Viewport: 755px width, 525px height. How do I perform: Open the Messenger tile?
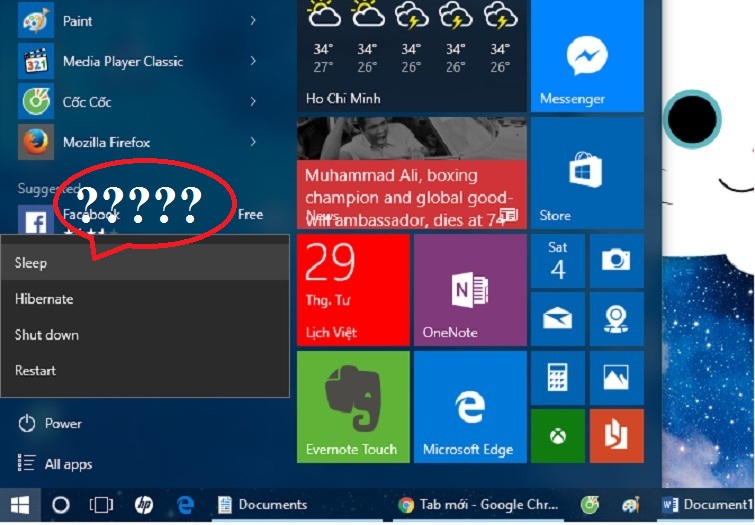[586, 56]
